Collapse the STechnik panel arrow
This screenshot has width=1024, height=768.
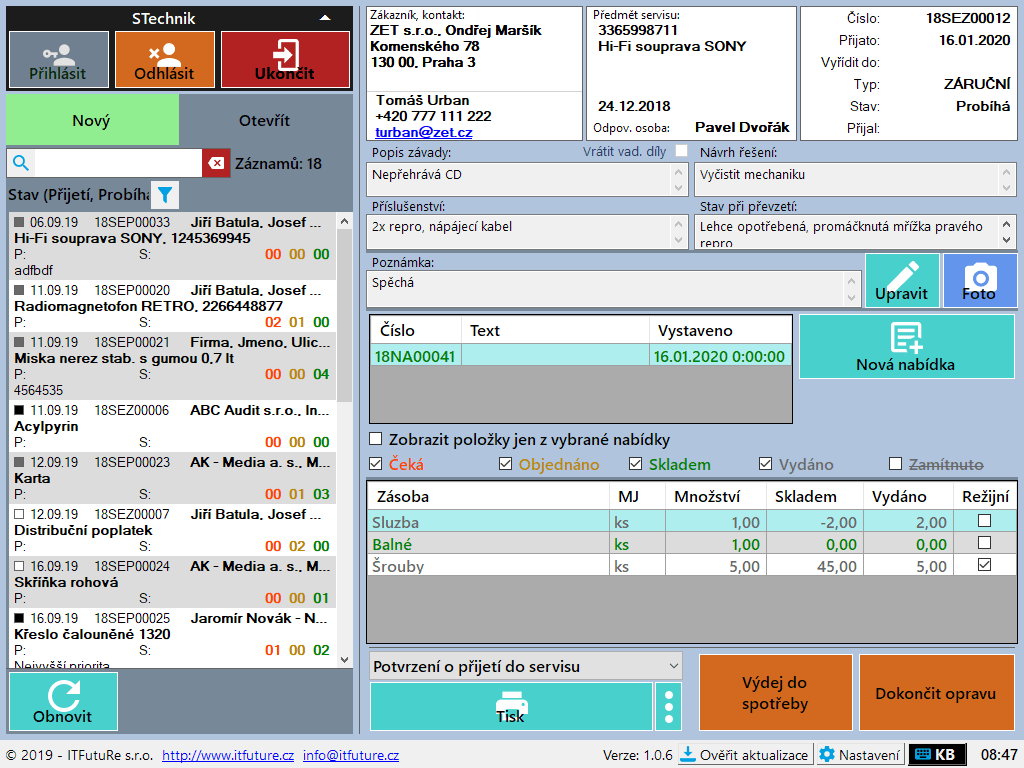coord(325,18)
